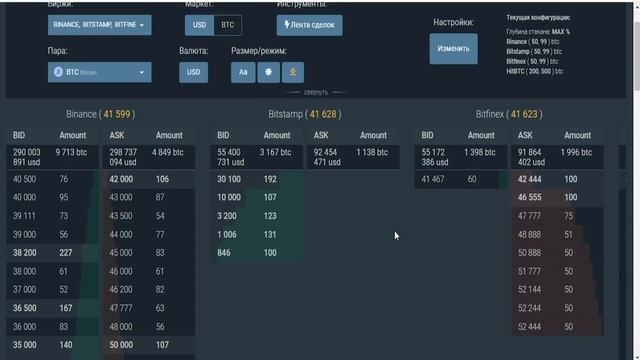Click the Глубина стакана MAX % configuration line
Viewport: 640px width, 360px height.
point(538,32)
